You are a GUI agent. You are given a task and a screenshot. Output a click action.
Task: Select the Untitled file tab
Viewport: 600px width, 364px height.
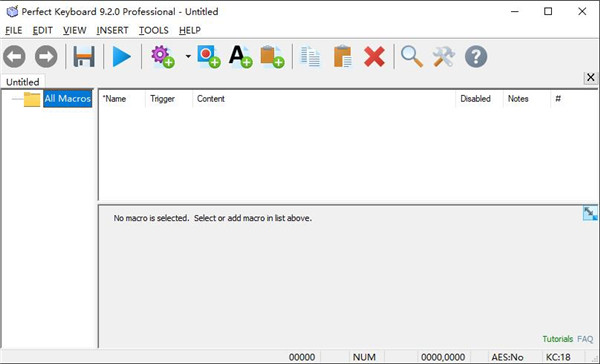tap(23, 82)
